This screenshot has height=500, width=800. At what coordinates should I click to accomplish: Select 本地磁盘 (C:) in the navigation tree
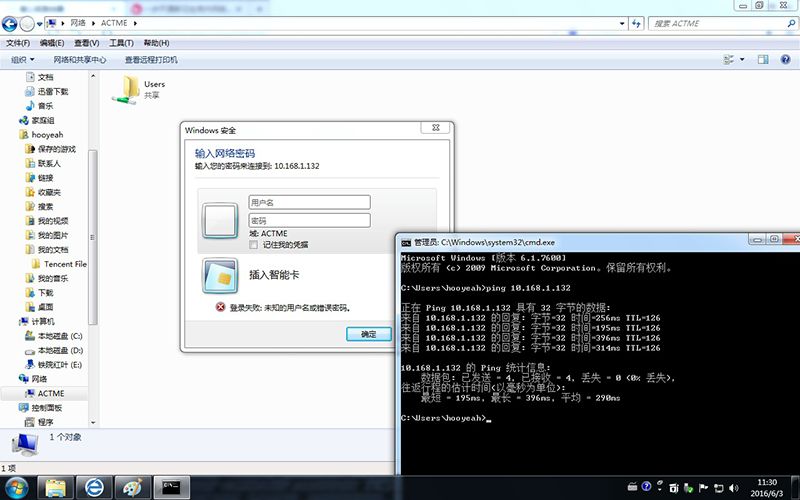(60, 336)
